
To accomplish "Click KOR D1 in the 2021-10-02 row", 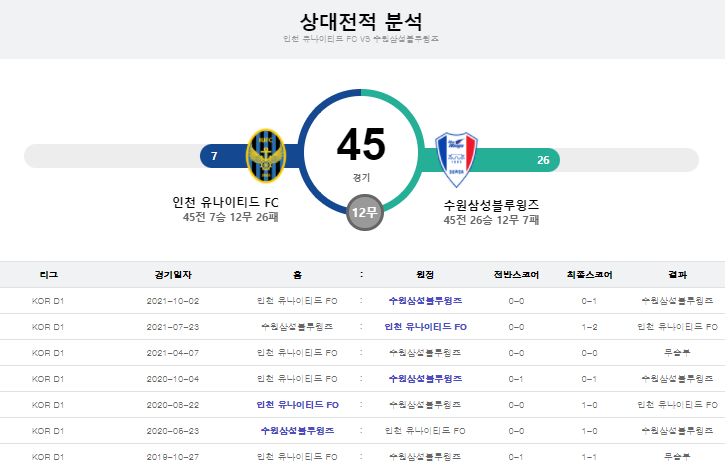I will [48, 301].
